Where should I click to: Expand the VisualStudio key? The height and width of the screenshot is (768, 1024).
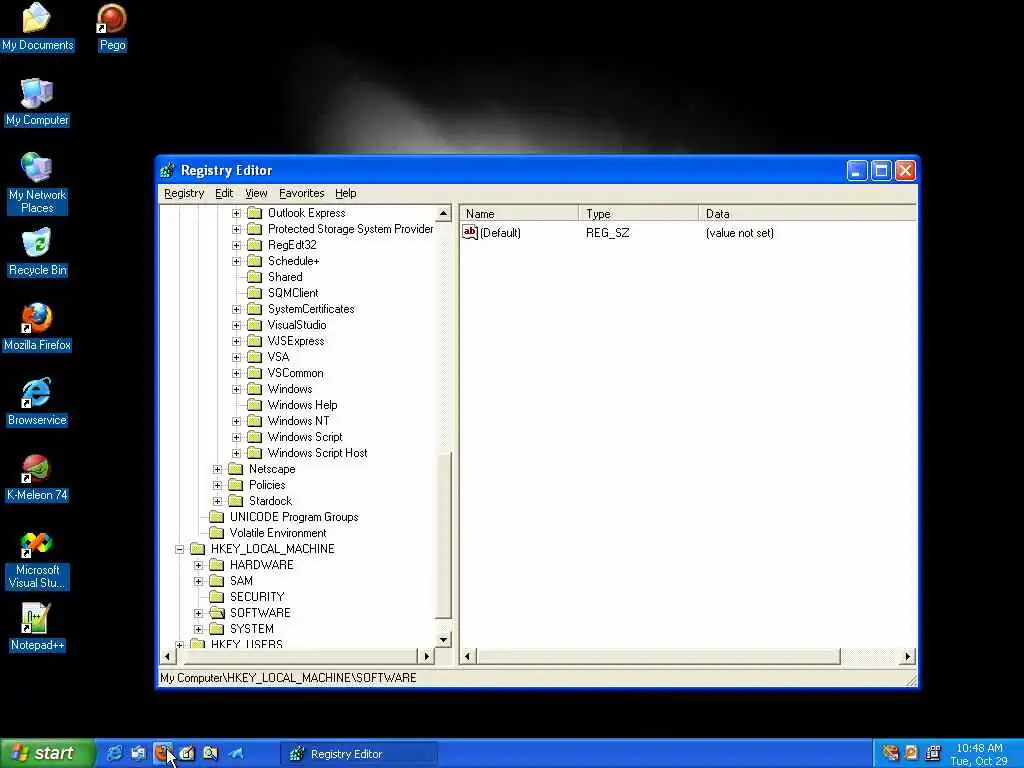tap(236, 325)
